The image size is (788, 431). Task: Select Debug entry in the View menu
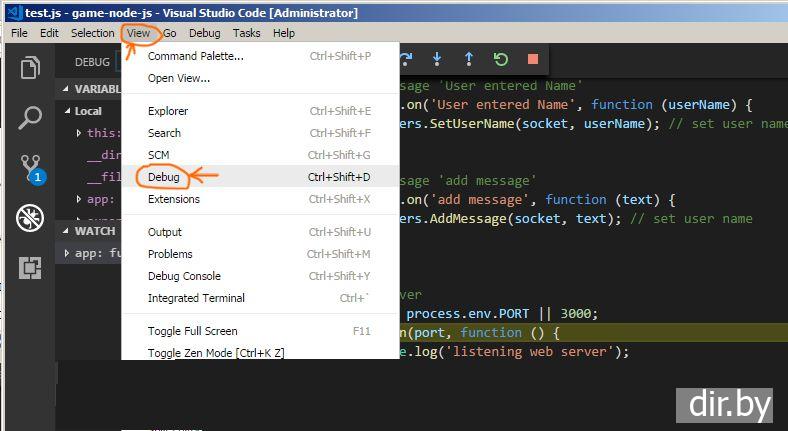(x=260, y=177)
